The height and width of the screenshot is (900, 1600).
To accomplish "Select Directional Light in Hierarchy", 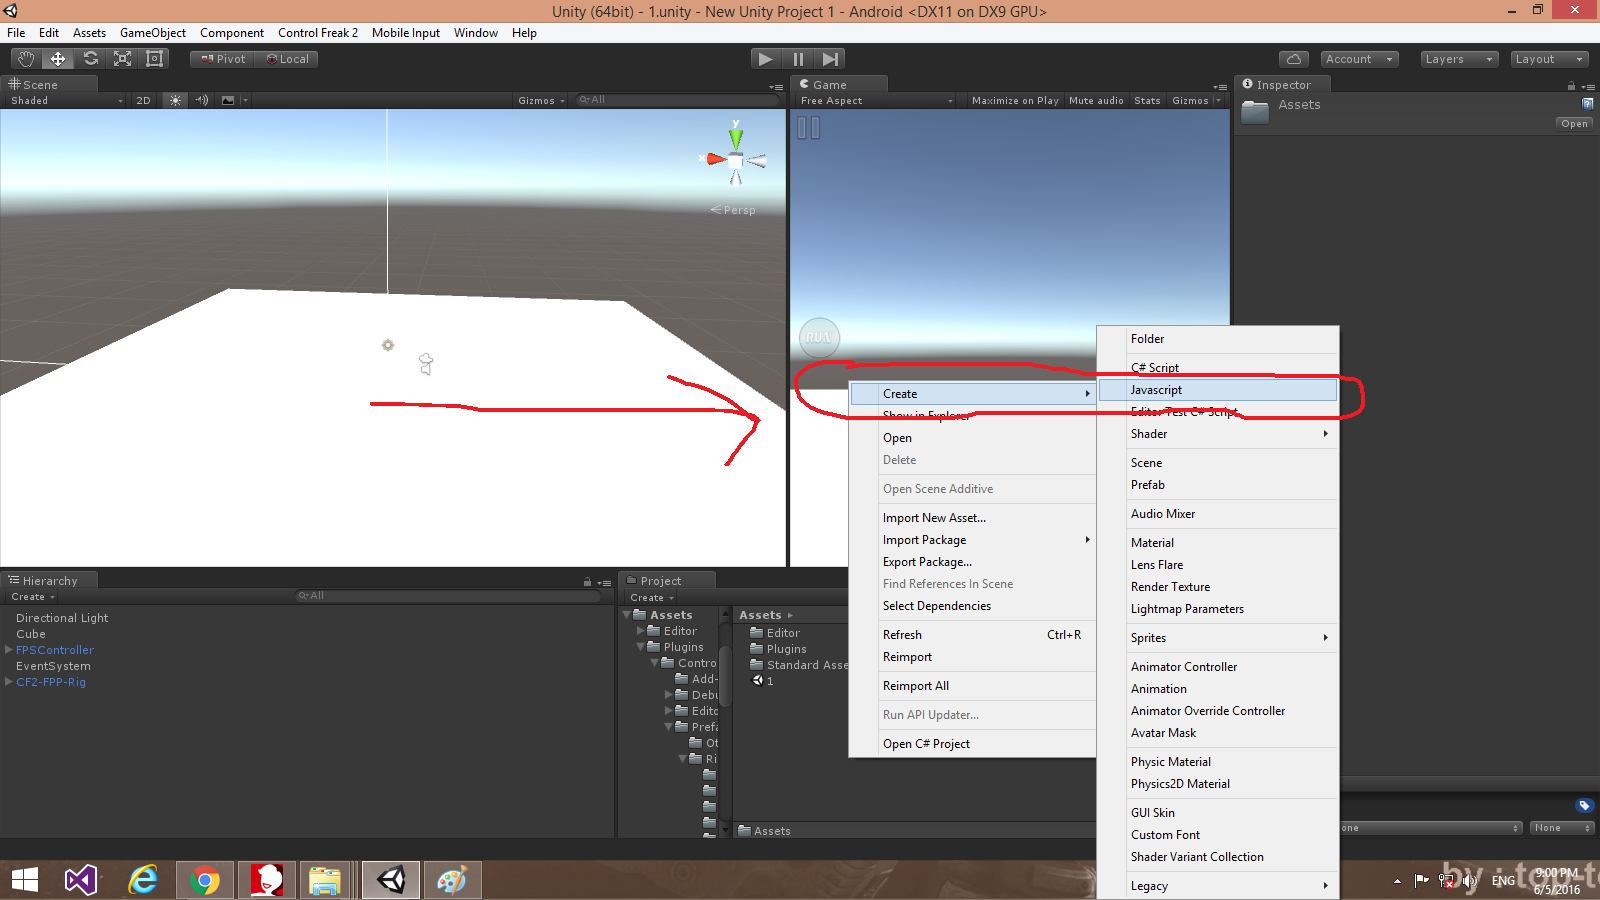I will click(62, 618).
